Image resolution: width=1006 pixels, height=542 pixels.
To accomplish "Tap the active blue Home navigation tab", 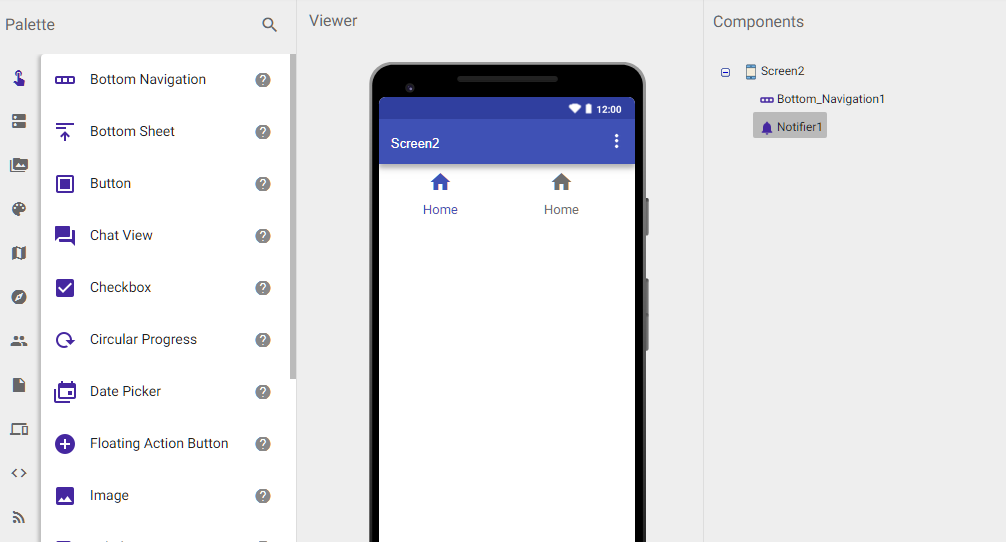I will click(440, 195).
